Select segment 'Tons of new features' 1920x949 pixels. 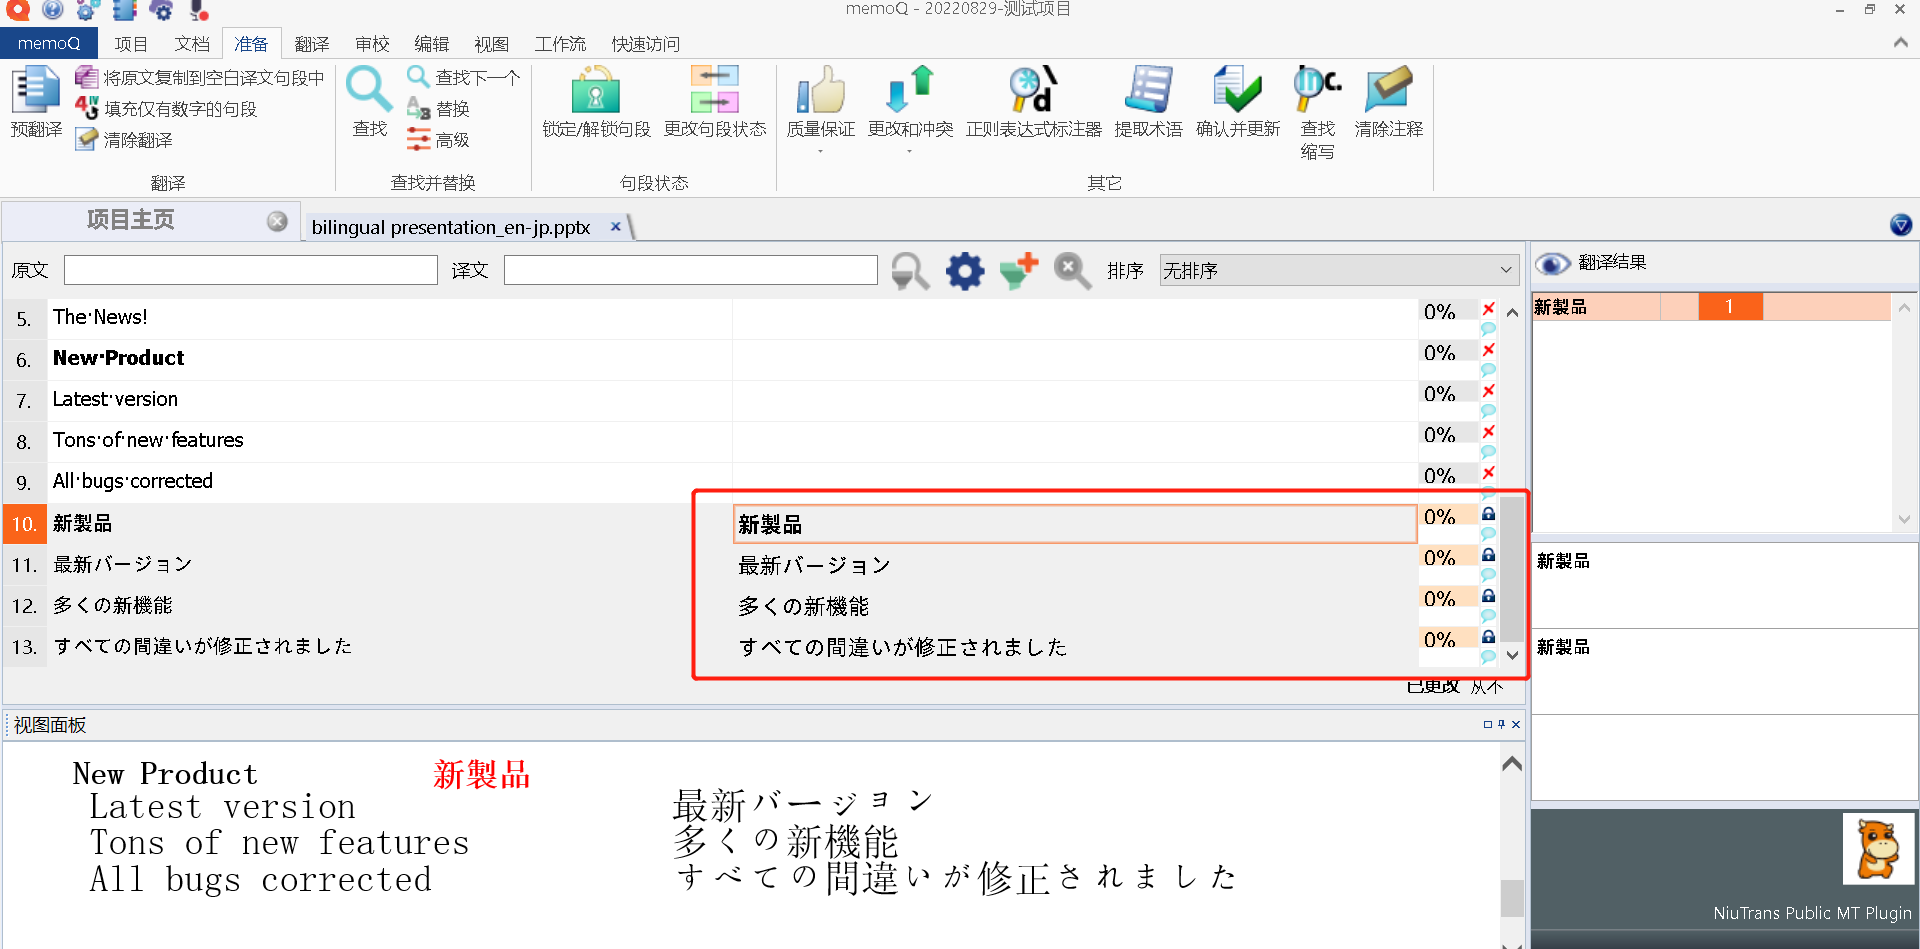pyautogui.click(x=148, y=440)
